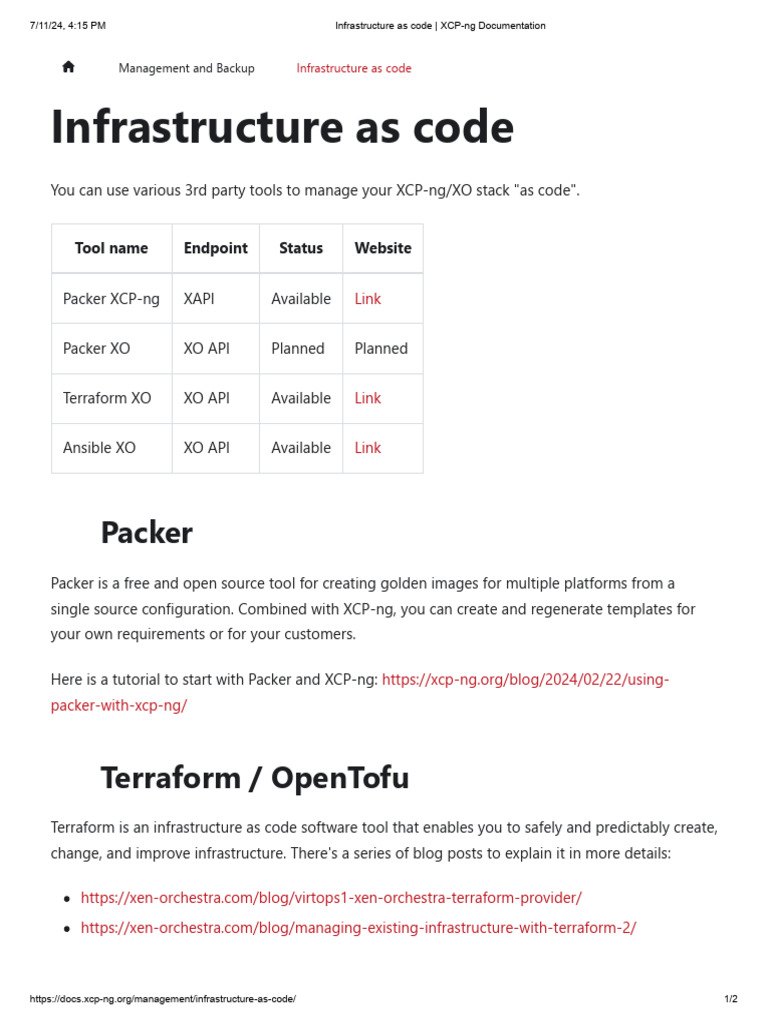Screen dimensions: 768x1024
Task: Open virtops1 Terraform provider blog link
Action: tap(331, 898)
